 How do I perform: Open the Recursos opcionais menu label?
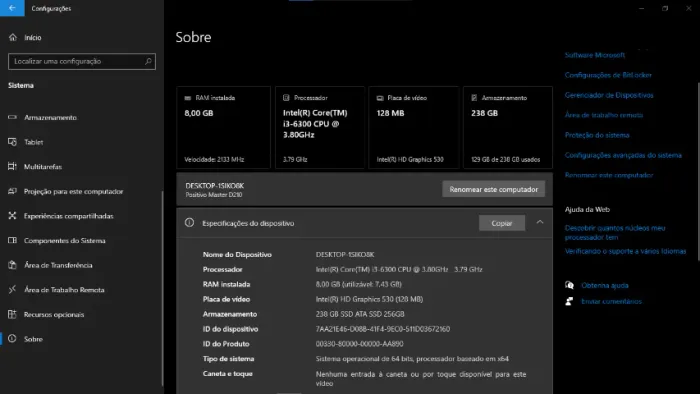(54, 314)
